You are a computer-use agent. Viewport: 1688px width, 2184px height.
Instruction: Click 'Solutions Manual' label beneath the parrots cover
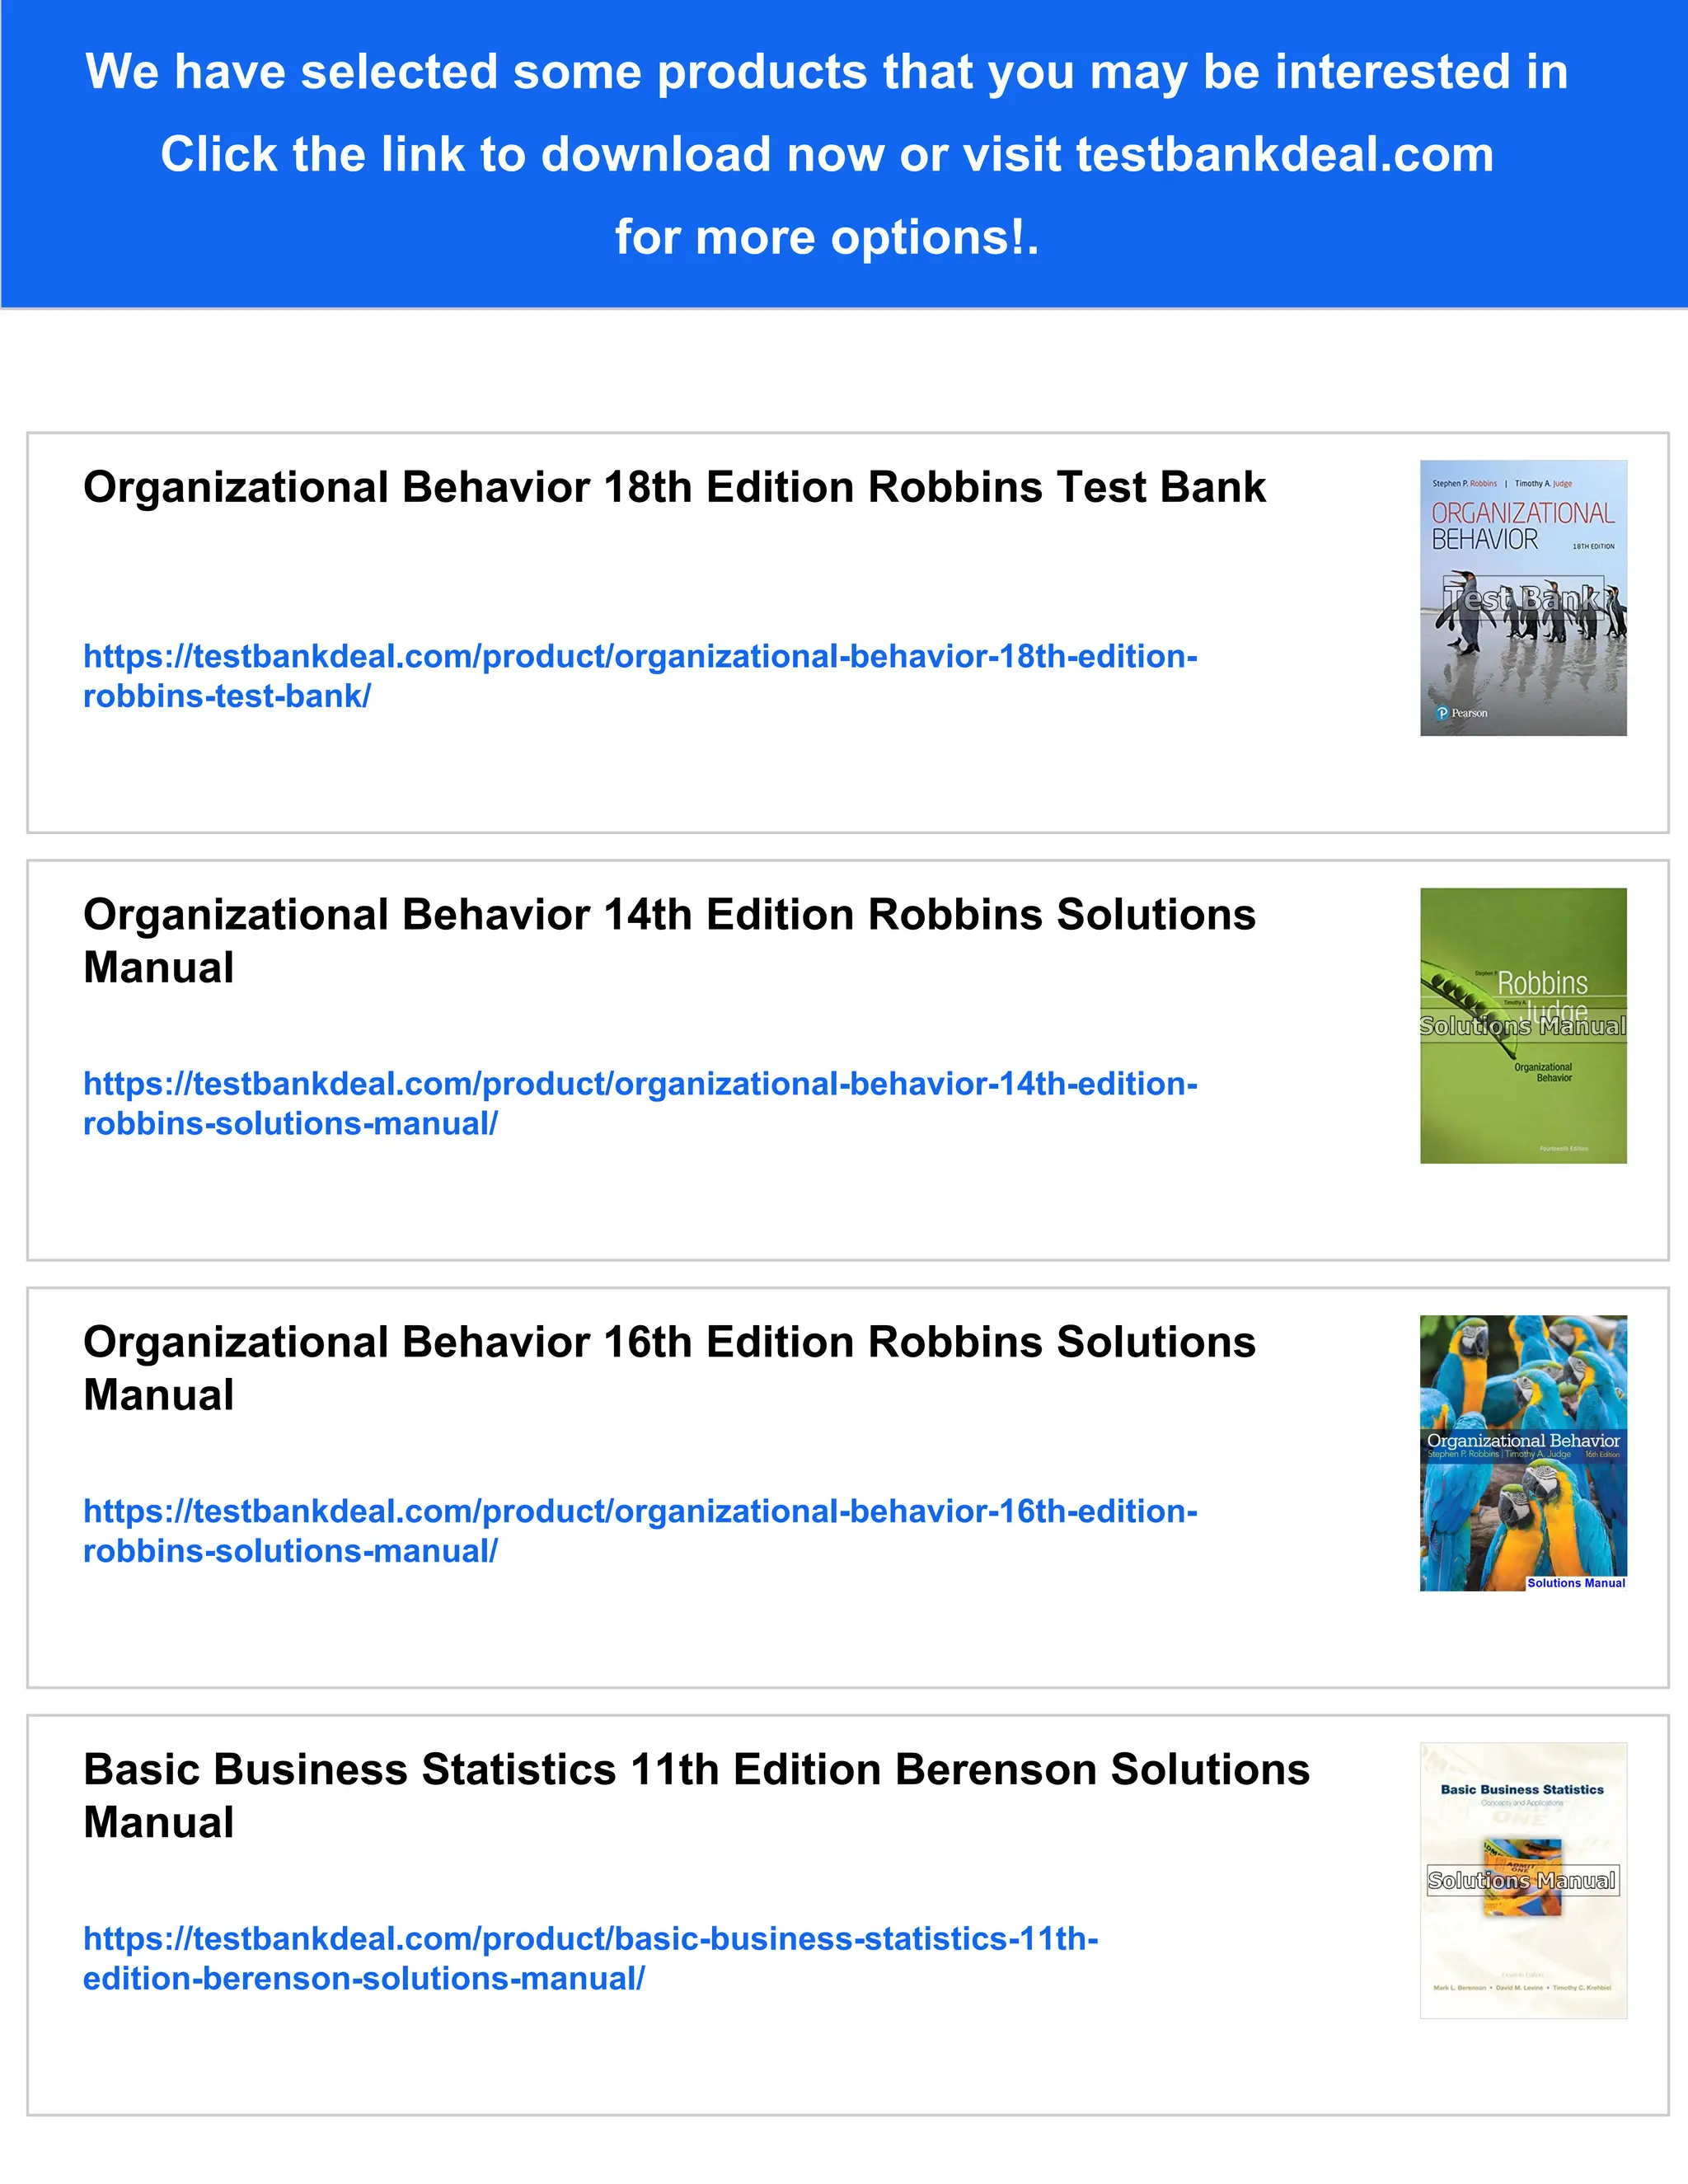(1575, 1583)
